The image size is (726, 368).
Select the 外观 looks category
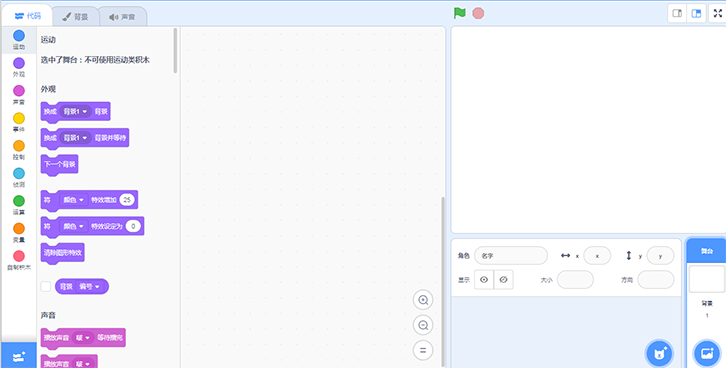click(x=19, y=68)
